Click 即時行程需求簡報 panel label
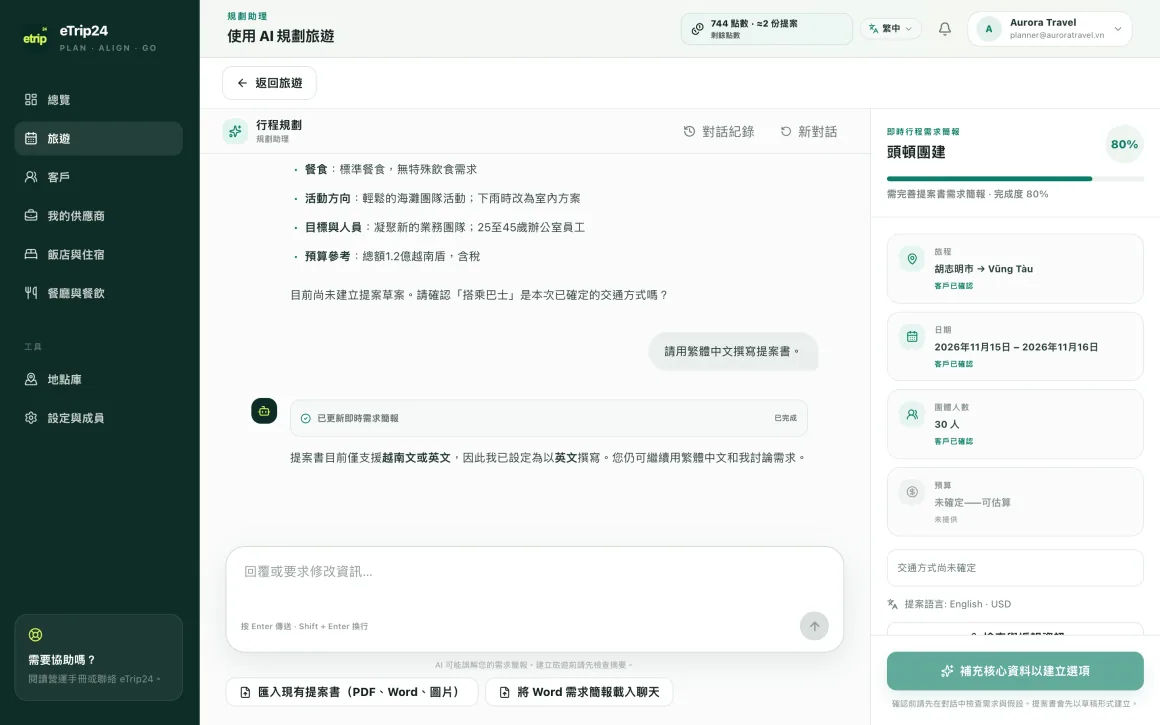Image resolution: width=1160 pixels, height=725 pixels. pyautogui.click(x=923, y=132)
